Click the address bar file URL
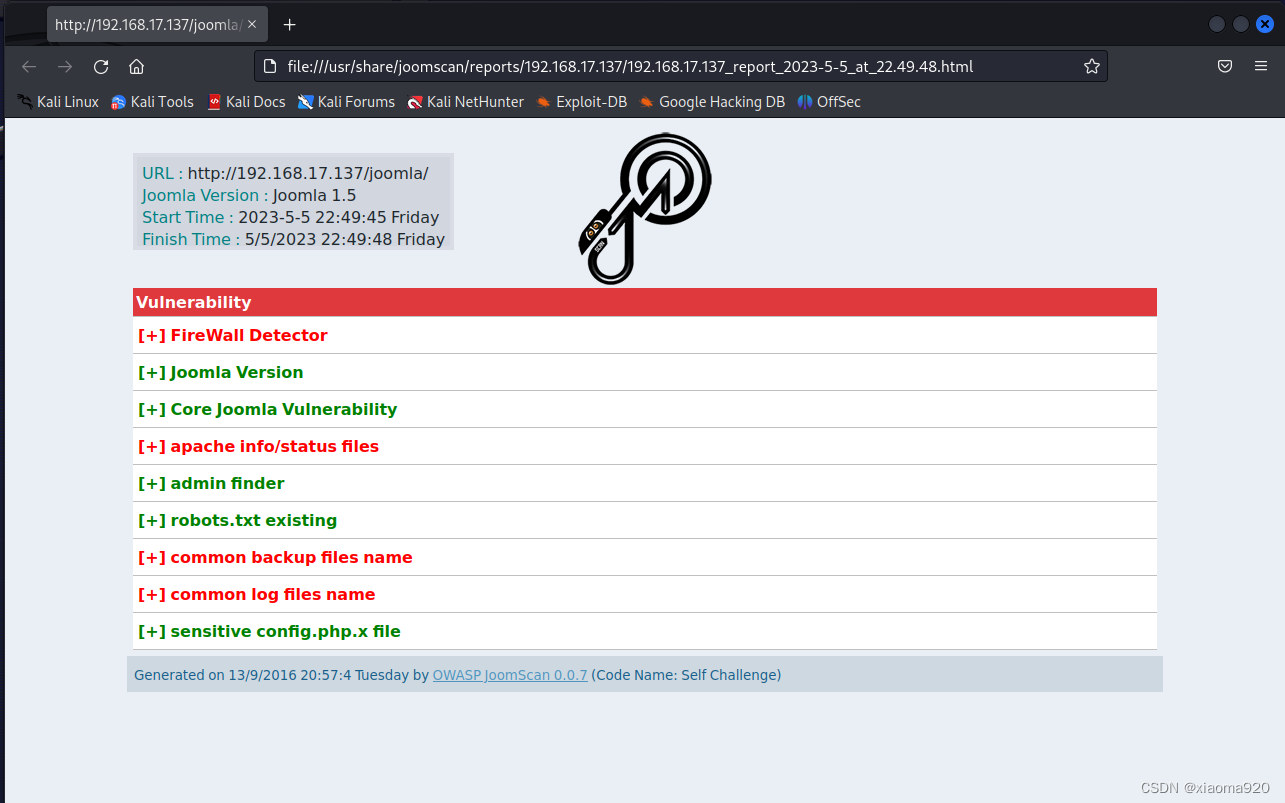Screen dimensions: 1285x803 pos(630,67)
